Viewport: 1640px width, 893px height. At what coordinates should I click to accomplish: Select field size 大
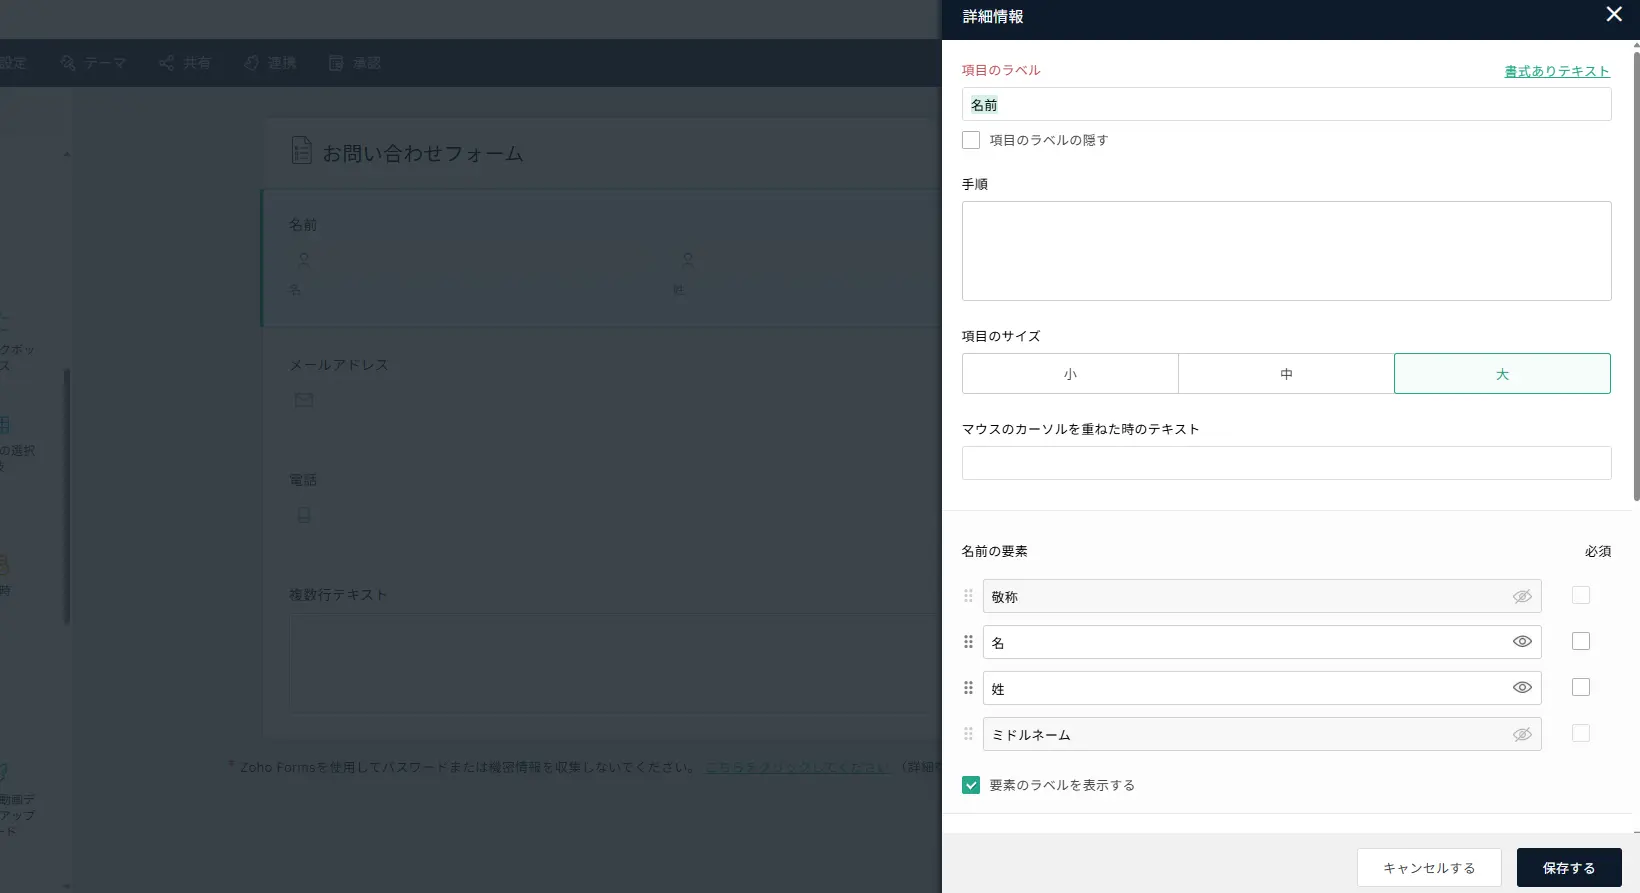click(x=1502, y=373)
